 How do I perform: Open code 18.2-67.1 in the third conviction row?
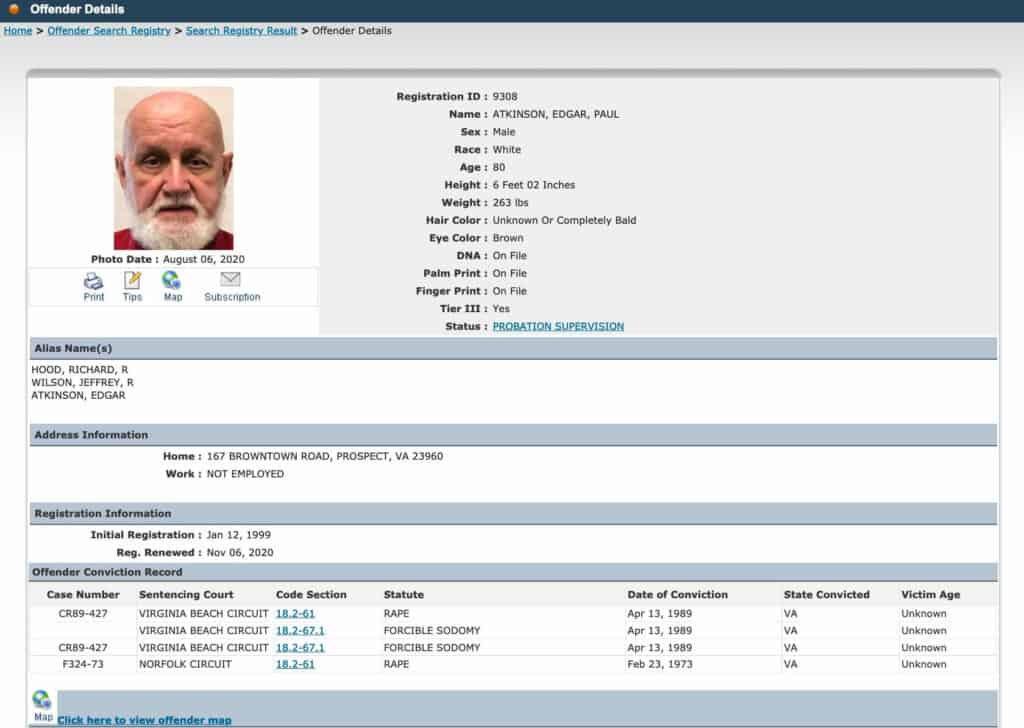300,648
